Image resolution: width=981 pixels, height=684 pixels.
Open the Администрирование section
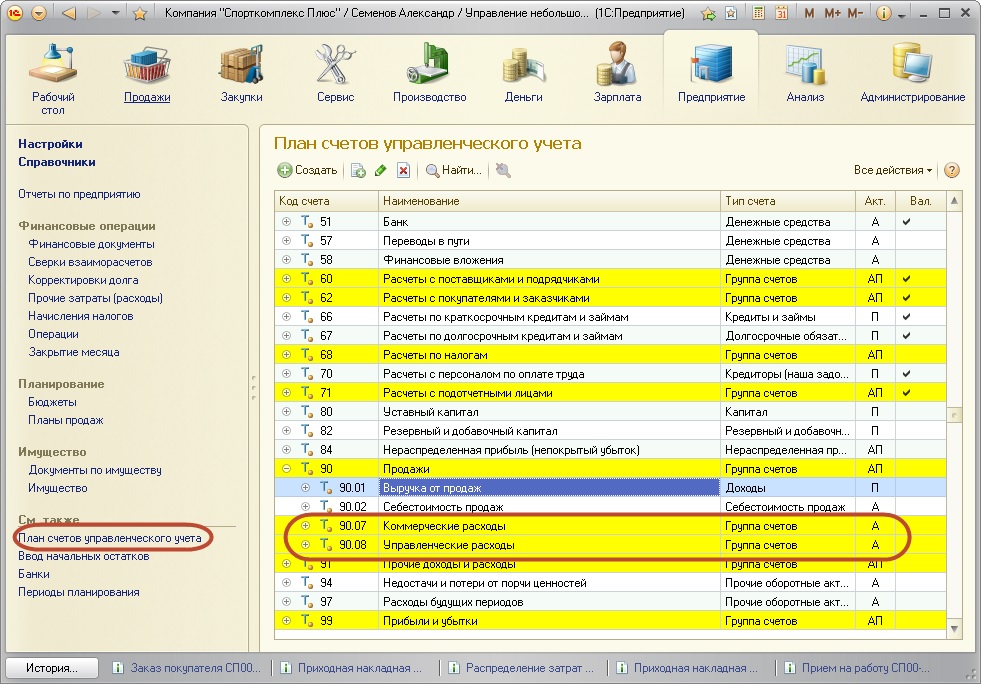tap(912, 73)
